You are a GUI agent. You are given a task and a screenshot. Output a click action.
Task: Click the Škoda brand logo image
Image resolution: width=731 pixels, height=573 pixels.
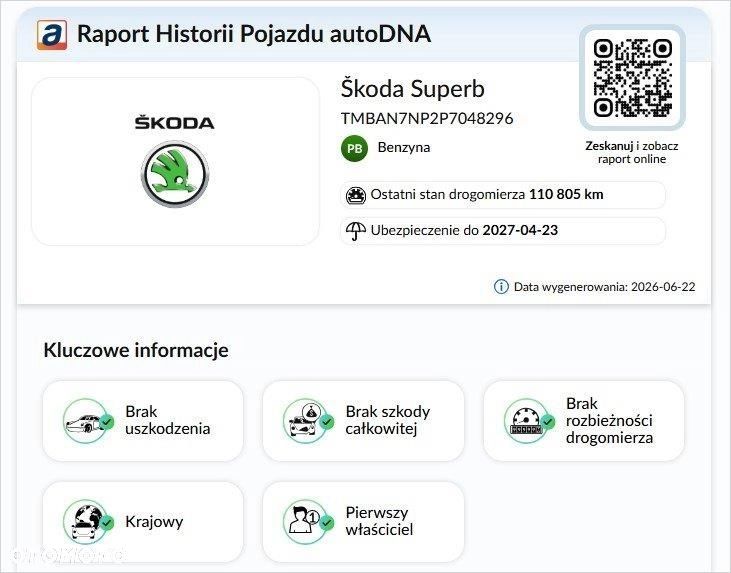pyautogui.click(x=175, y=161)
